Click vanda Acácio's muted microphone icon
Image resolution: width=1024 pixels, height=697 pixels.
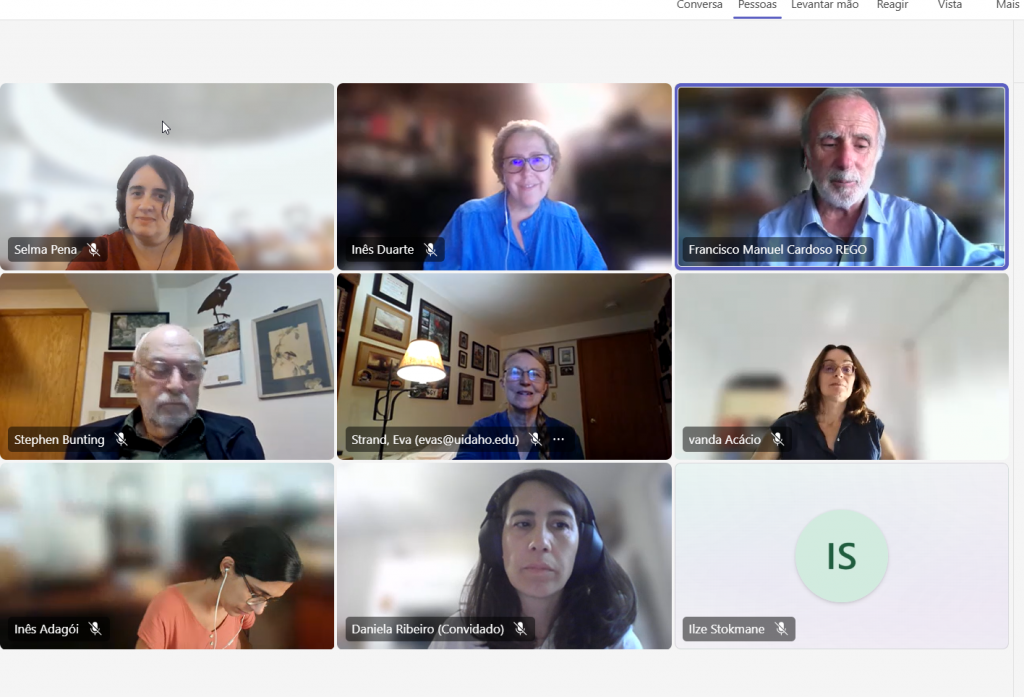(x=778, y=440)
